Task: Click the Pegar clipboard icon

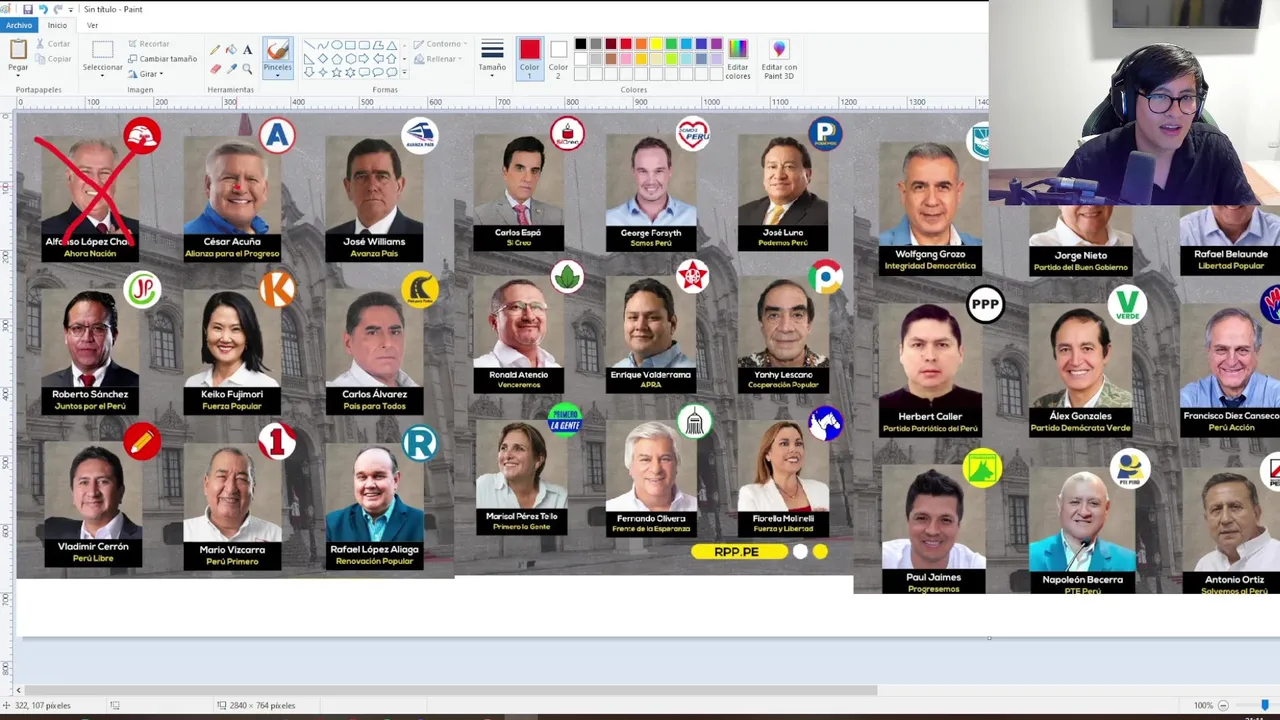Action: (x=18, y=49)
